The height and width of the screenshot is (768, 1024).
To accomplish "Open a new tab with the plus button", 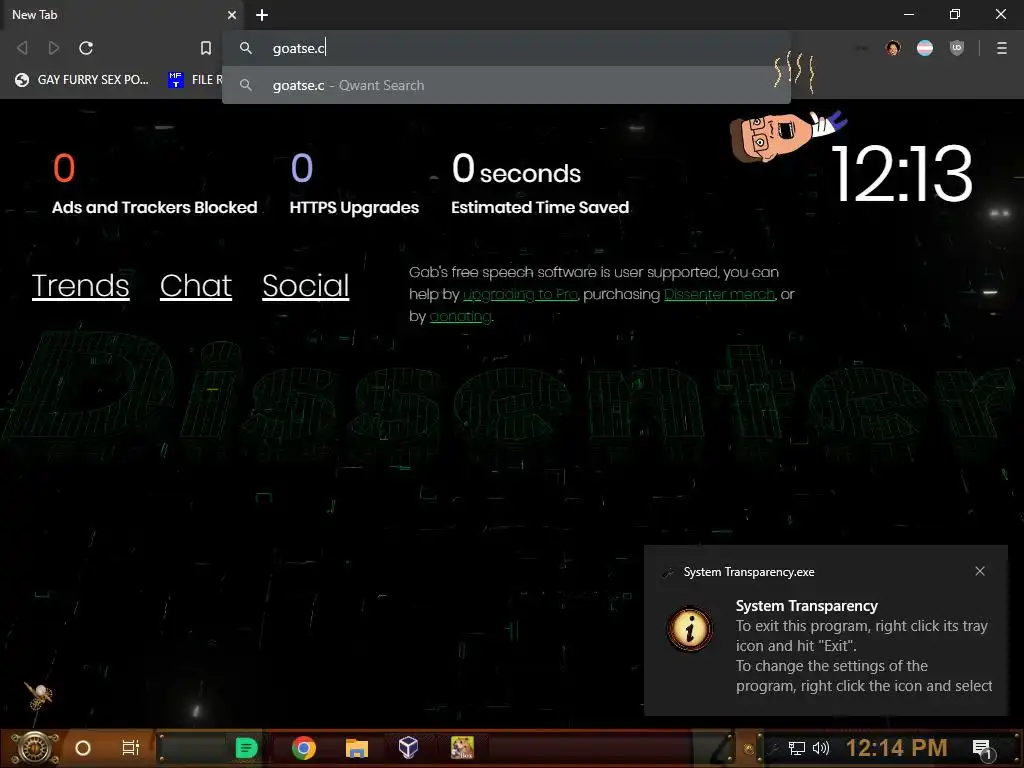I will [262, 15].
